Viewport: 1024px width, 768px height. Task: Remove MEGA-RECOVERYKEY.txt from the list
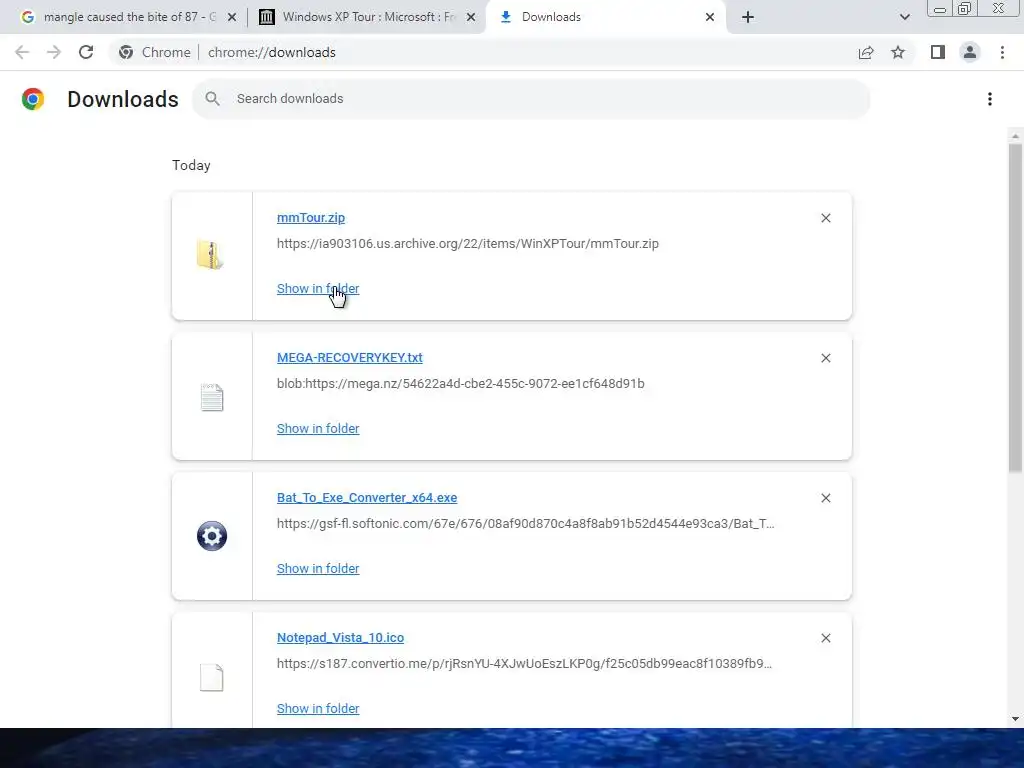click(x=825, y=358)
